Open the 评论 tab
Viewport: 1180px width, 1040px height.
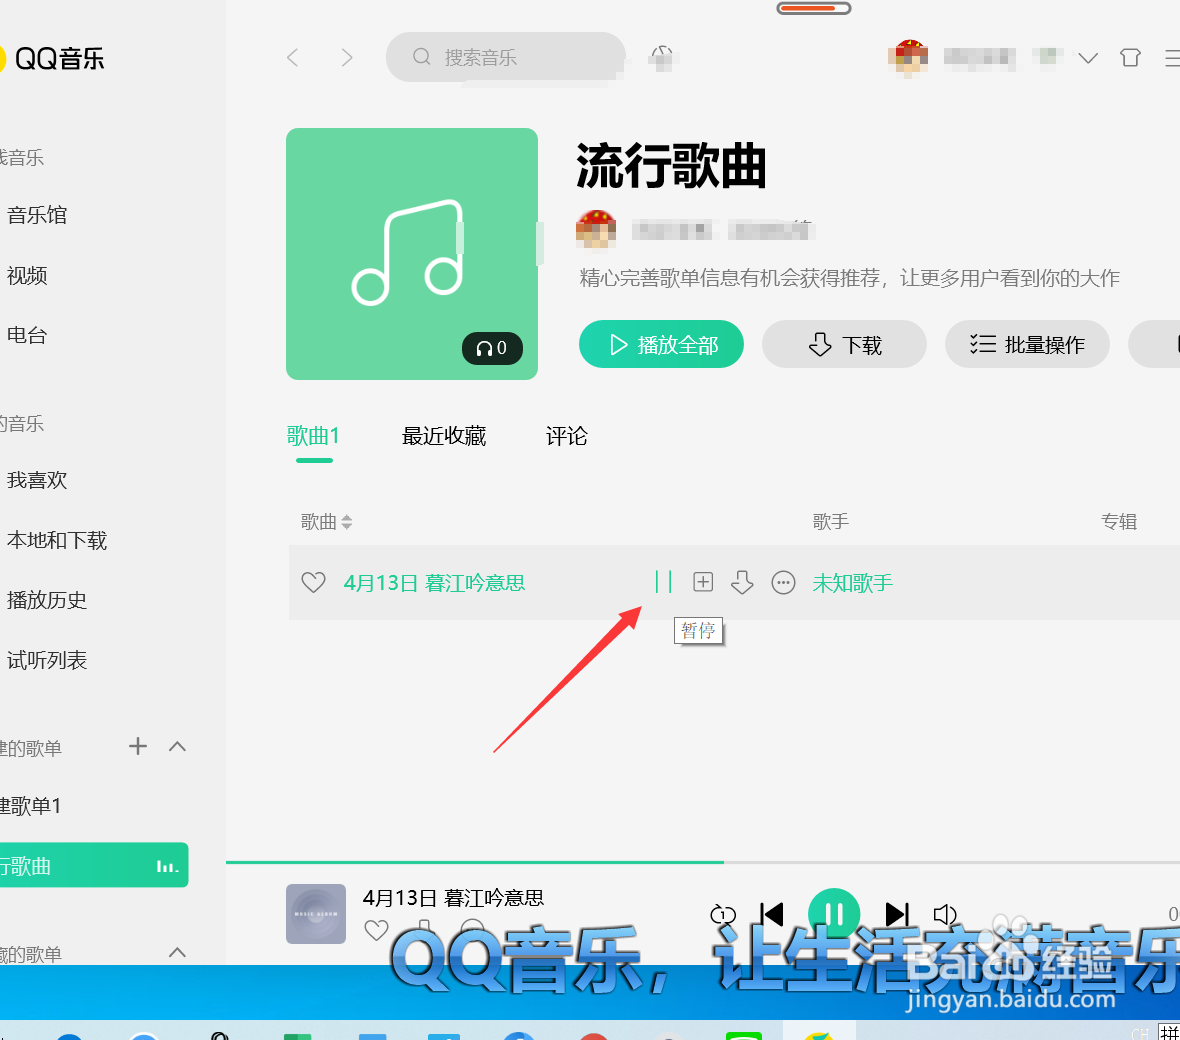click(566, 436)
